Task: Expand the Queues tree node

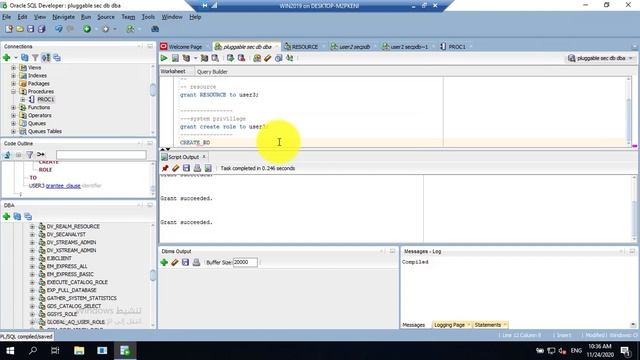Action: point(13,123)
